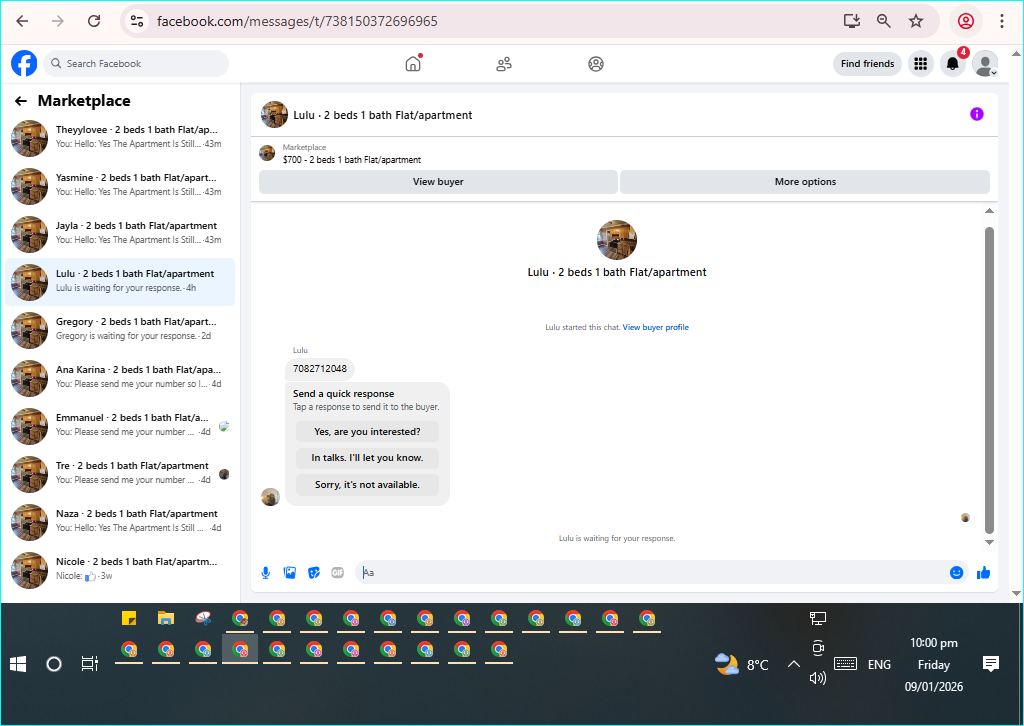The image size is (1024, 726).
Task: Show hidden system tray icons chevron
Action: point(793,664)
